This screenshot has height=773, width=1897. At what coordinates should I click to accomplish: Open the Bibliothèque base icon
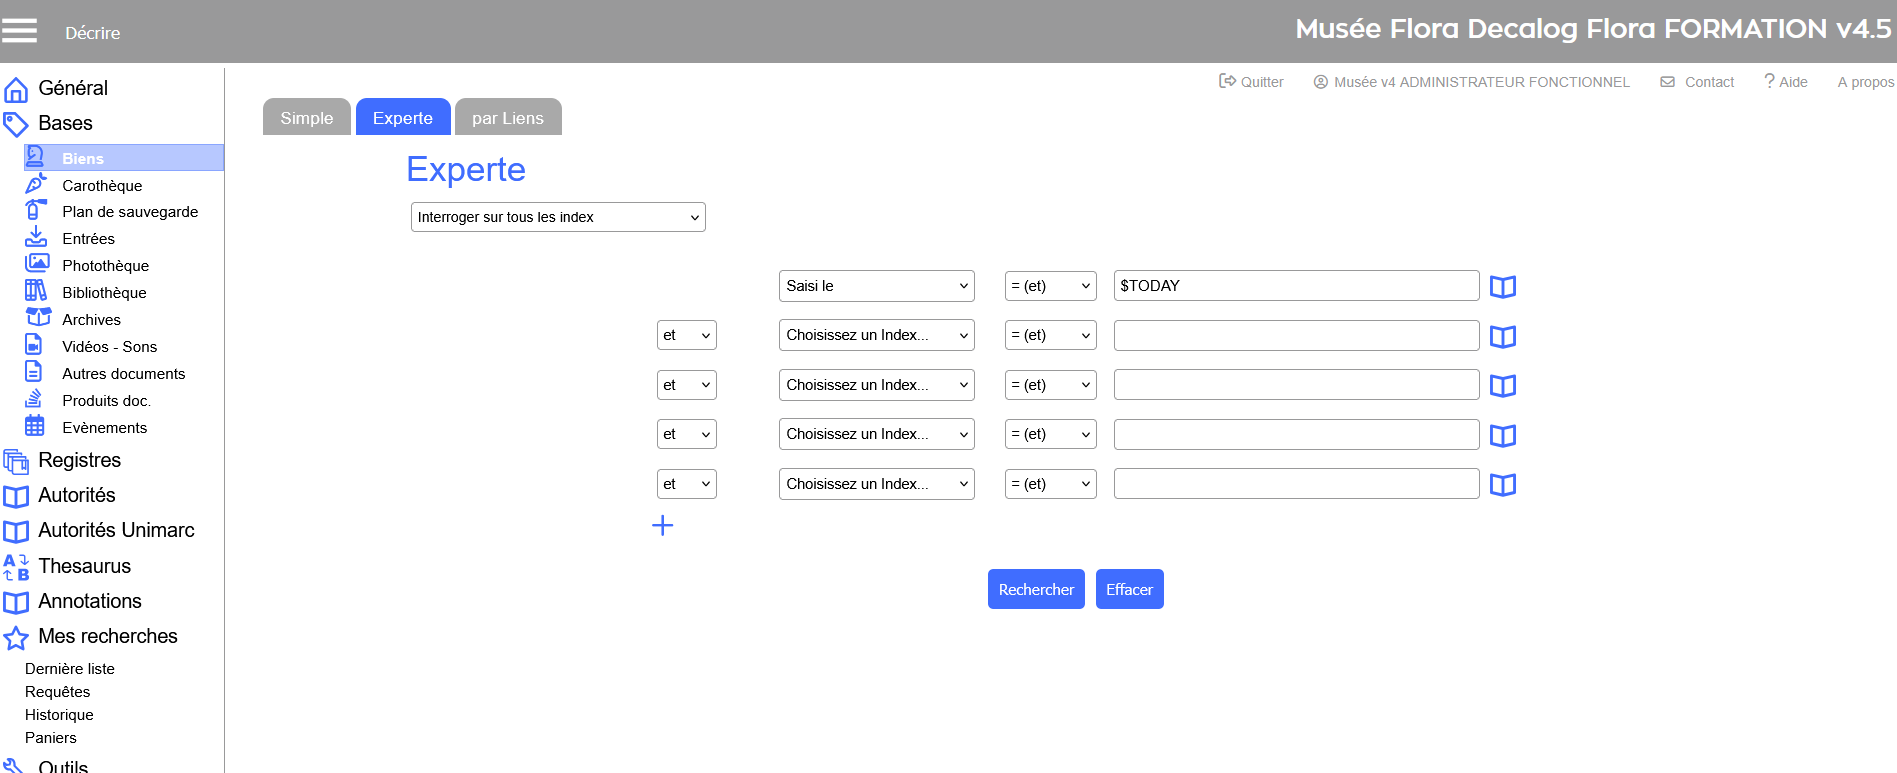pyautogui.click(x=36, y=291)
